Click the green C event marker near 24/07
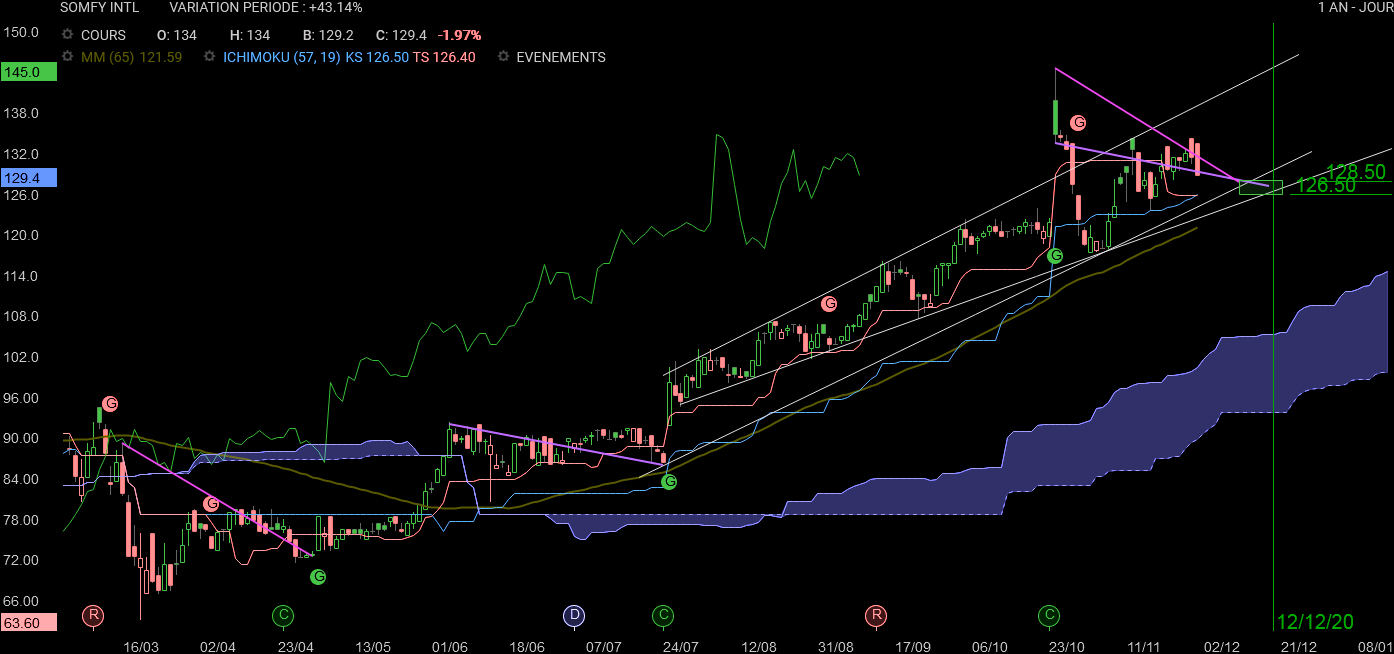 662,614
